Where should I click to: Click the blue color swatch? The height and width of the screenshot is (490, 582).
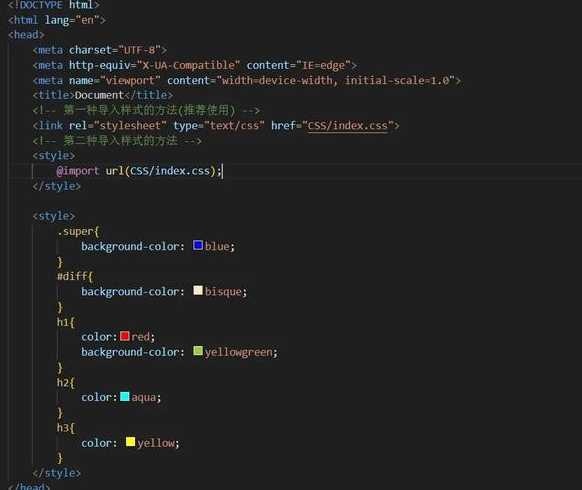198,245
